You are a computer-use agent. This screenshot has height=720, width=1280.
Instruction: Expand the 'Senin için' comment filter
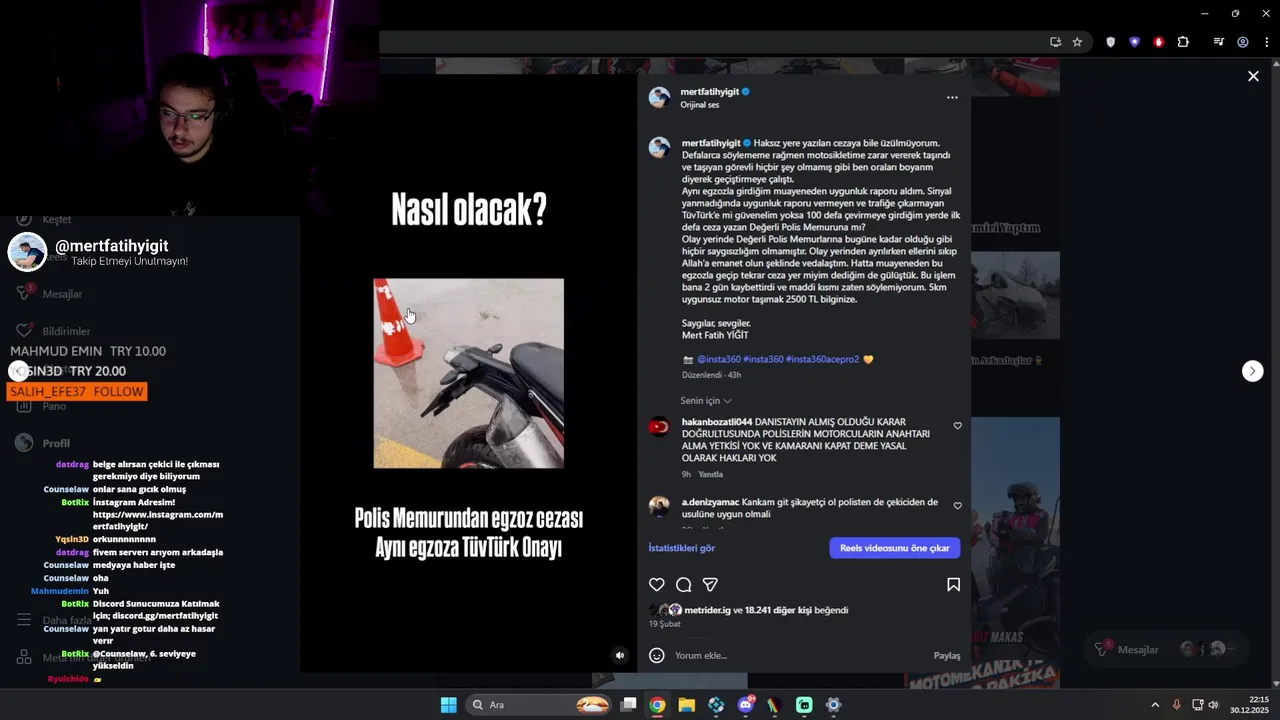pyautogui.click(x=706, y=400)
